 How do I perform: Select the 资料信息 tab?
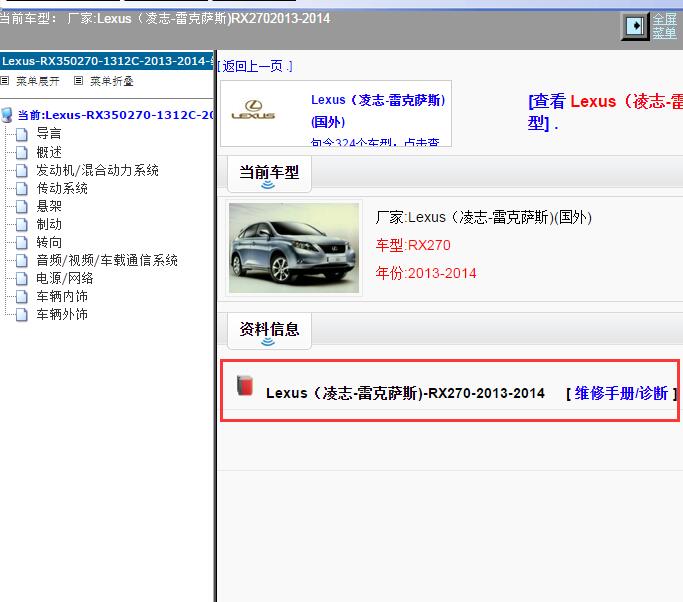tap(269, 330)
